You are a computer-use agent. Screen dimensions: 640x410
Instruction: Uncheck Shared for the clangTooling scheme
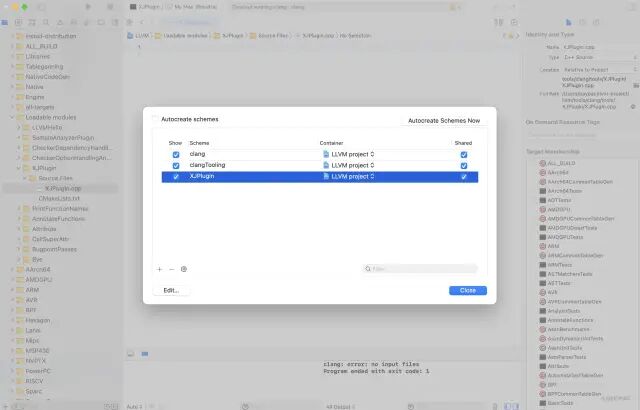(x=464, y=166)
